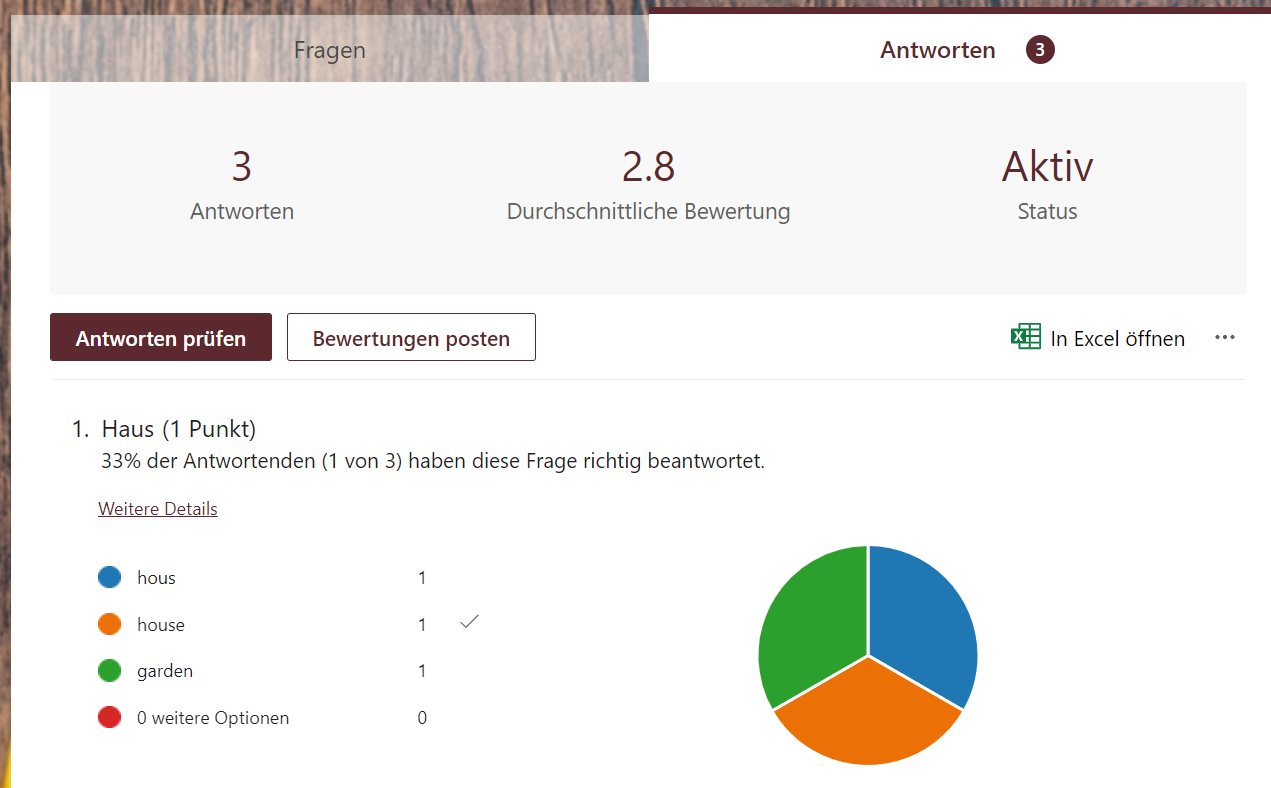Open the ellipsis dropdown near In Excel öffnen
The height and width of the screenshot is (788, 1271).
pyautogui.click(x=1224, y=337)
